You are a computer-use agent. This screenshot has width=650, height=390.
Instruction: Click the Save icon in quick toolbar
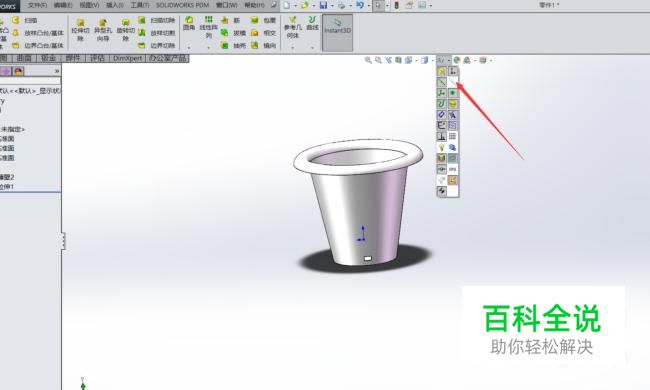pos(323,5)
